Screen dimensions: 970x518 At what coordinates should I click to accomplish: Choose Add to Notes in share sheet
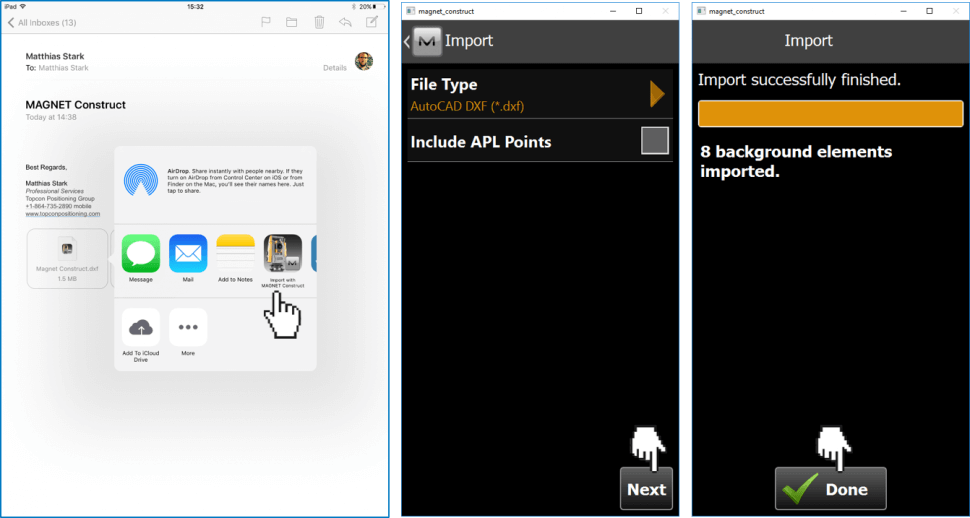tap(235, 254)
